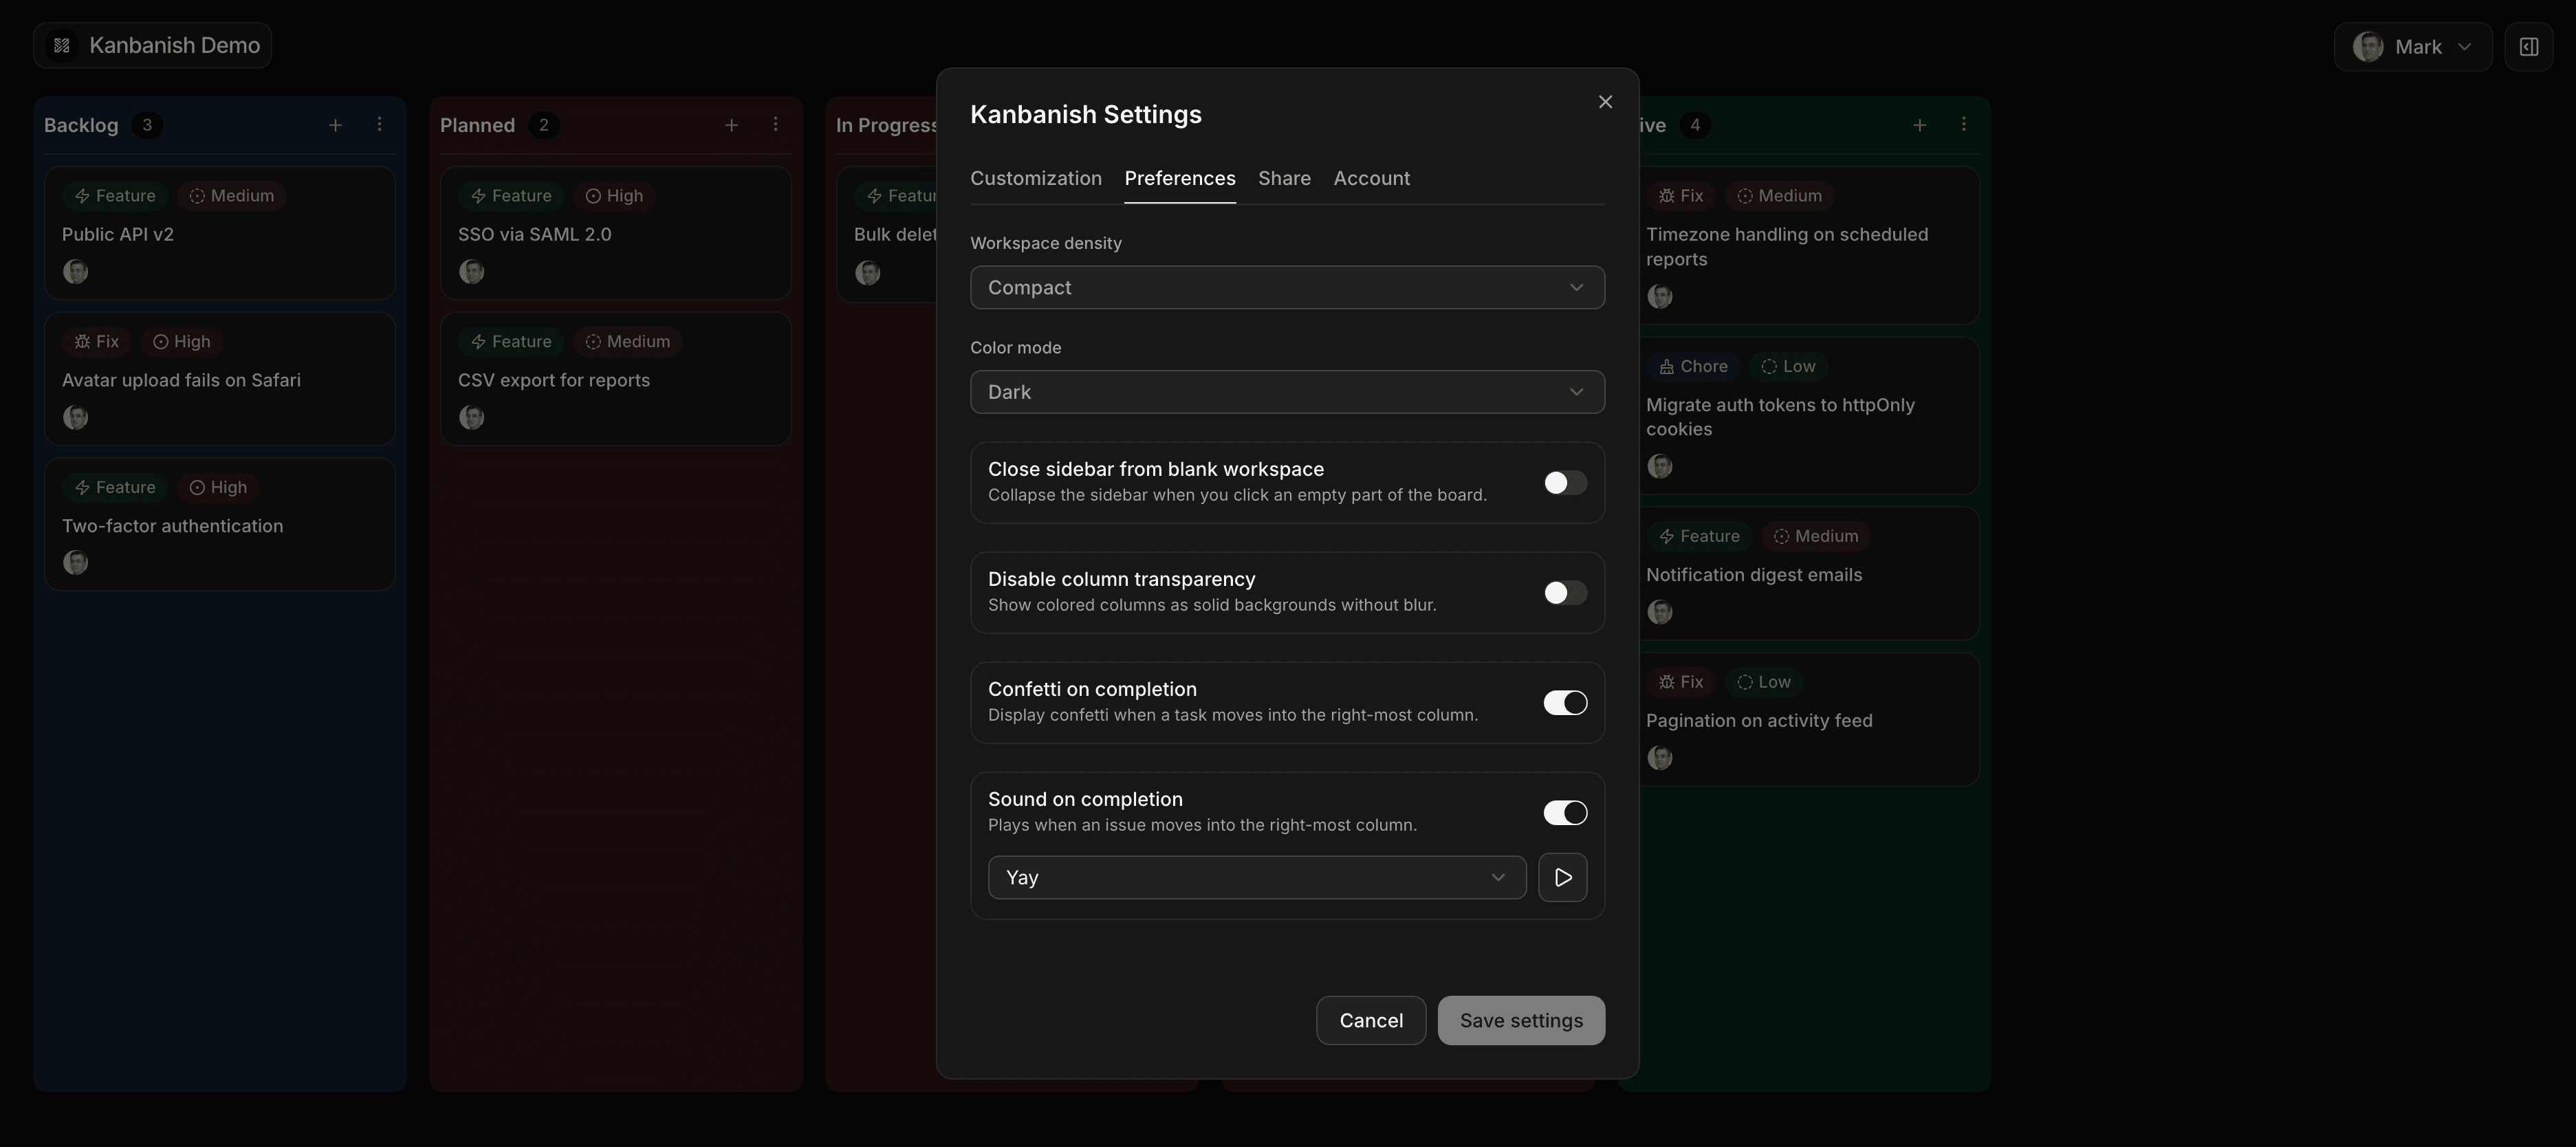Open Color mode Dark dropdown

coord(1287,392)
